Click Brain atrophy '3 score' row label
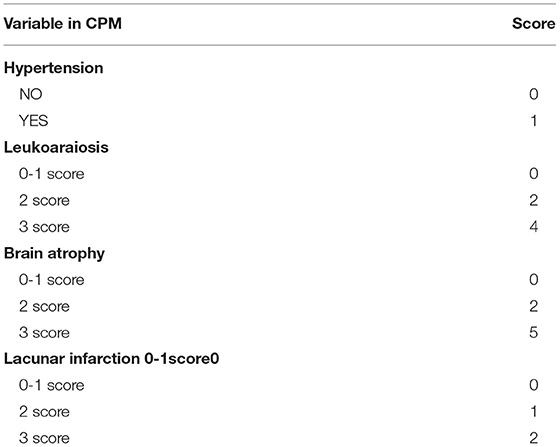This screenshot has width=560, height=447. click(44, 333)
